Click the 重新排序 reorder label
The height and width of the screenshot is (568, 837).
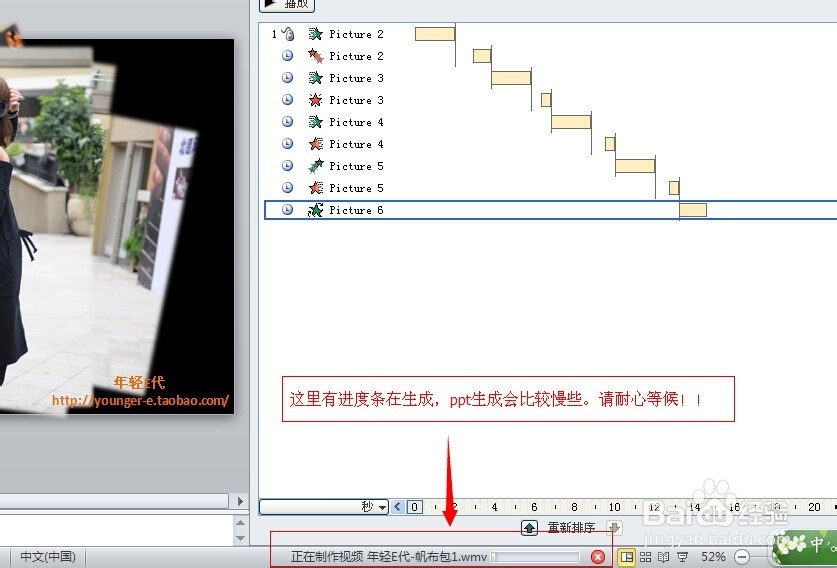(571, 527)
